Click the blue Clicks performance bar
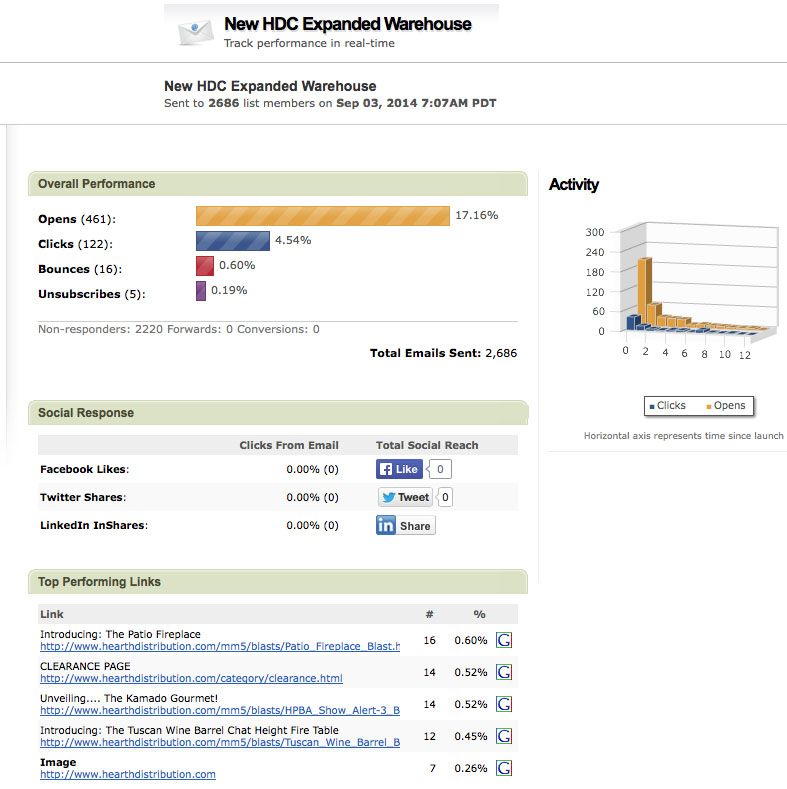 232,241
